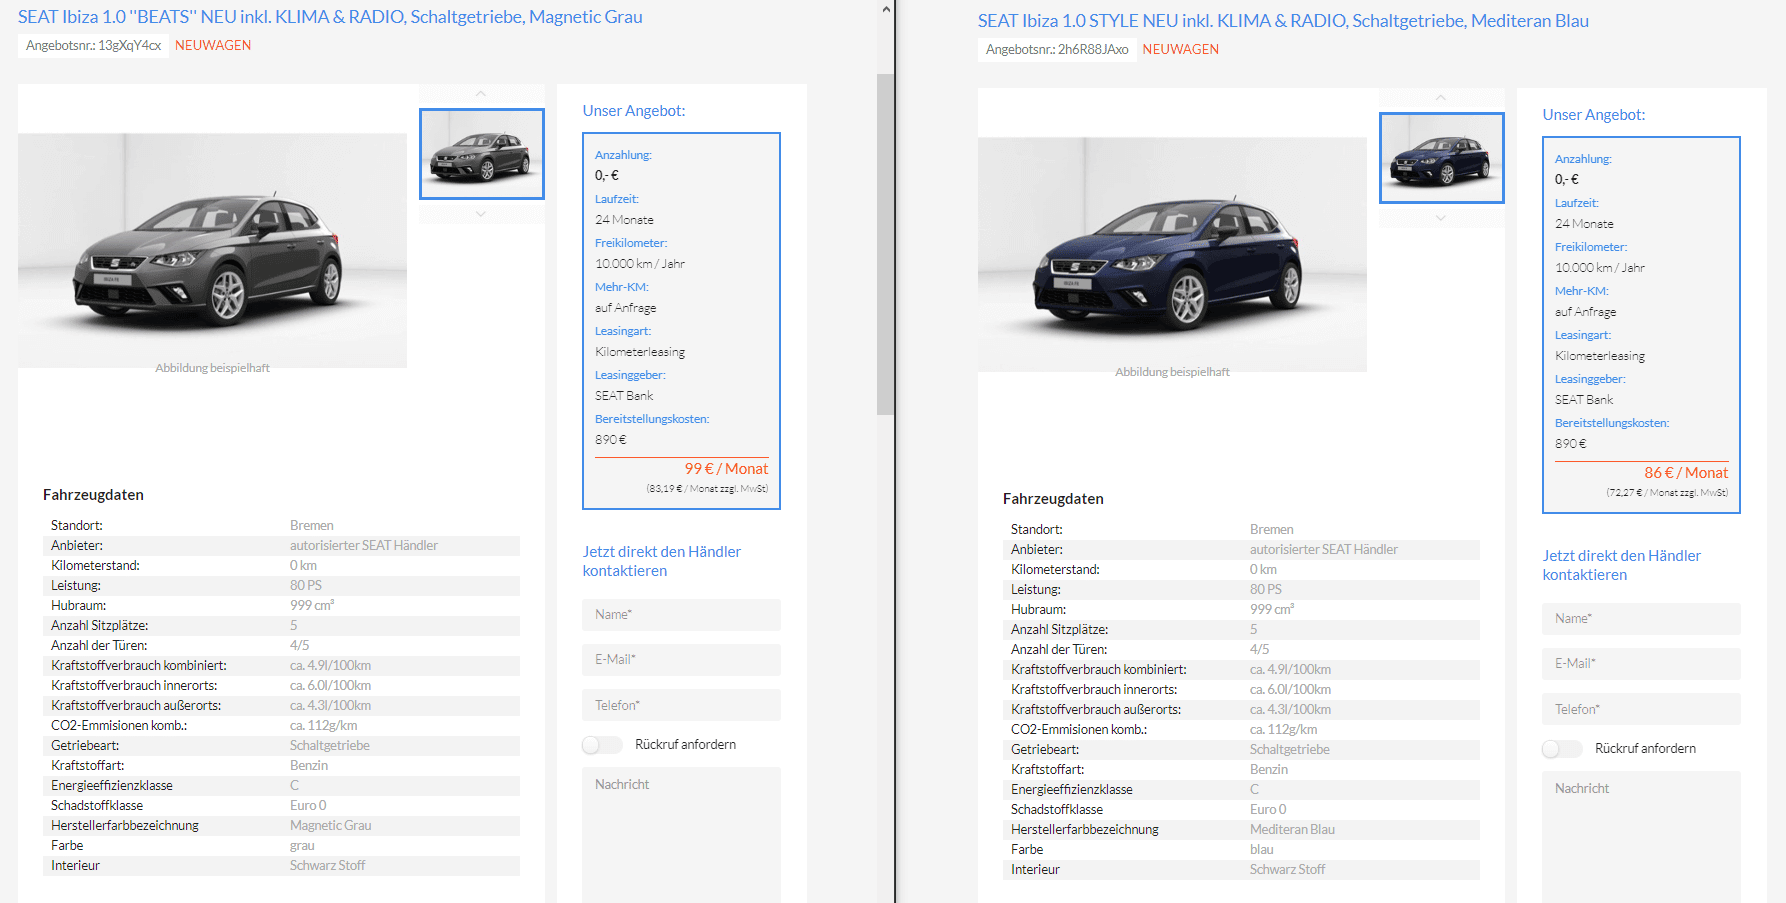The width and height of the screenshot is (1786, 903).
Task: Click the blau value in right Farbe row
Action: pos(1262,850)
